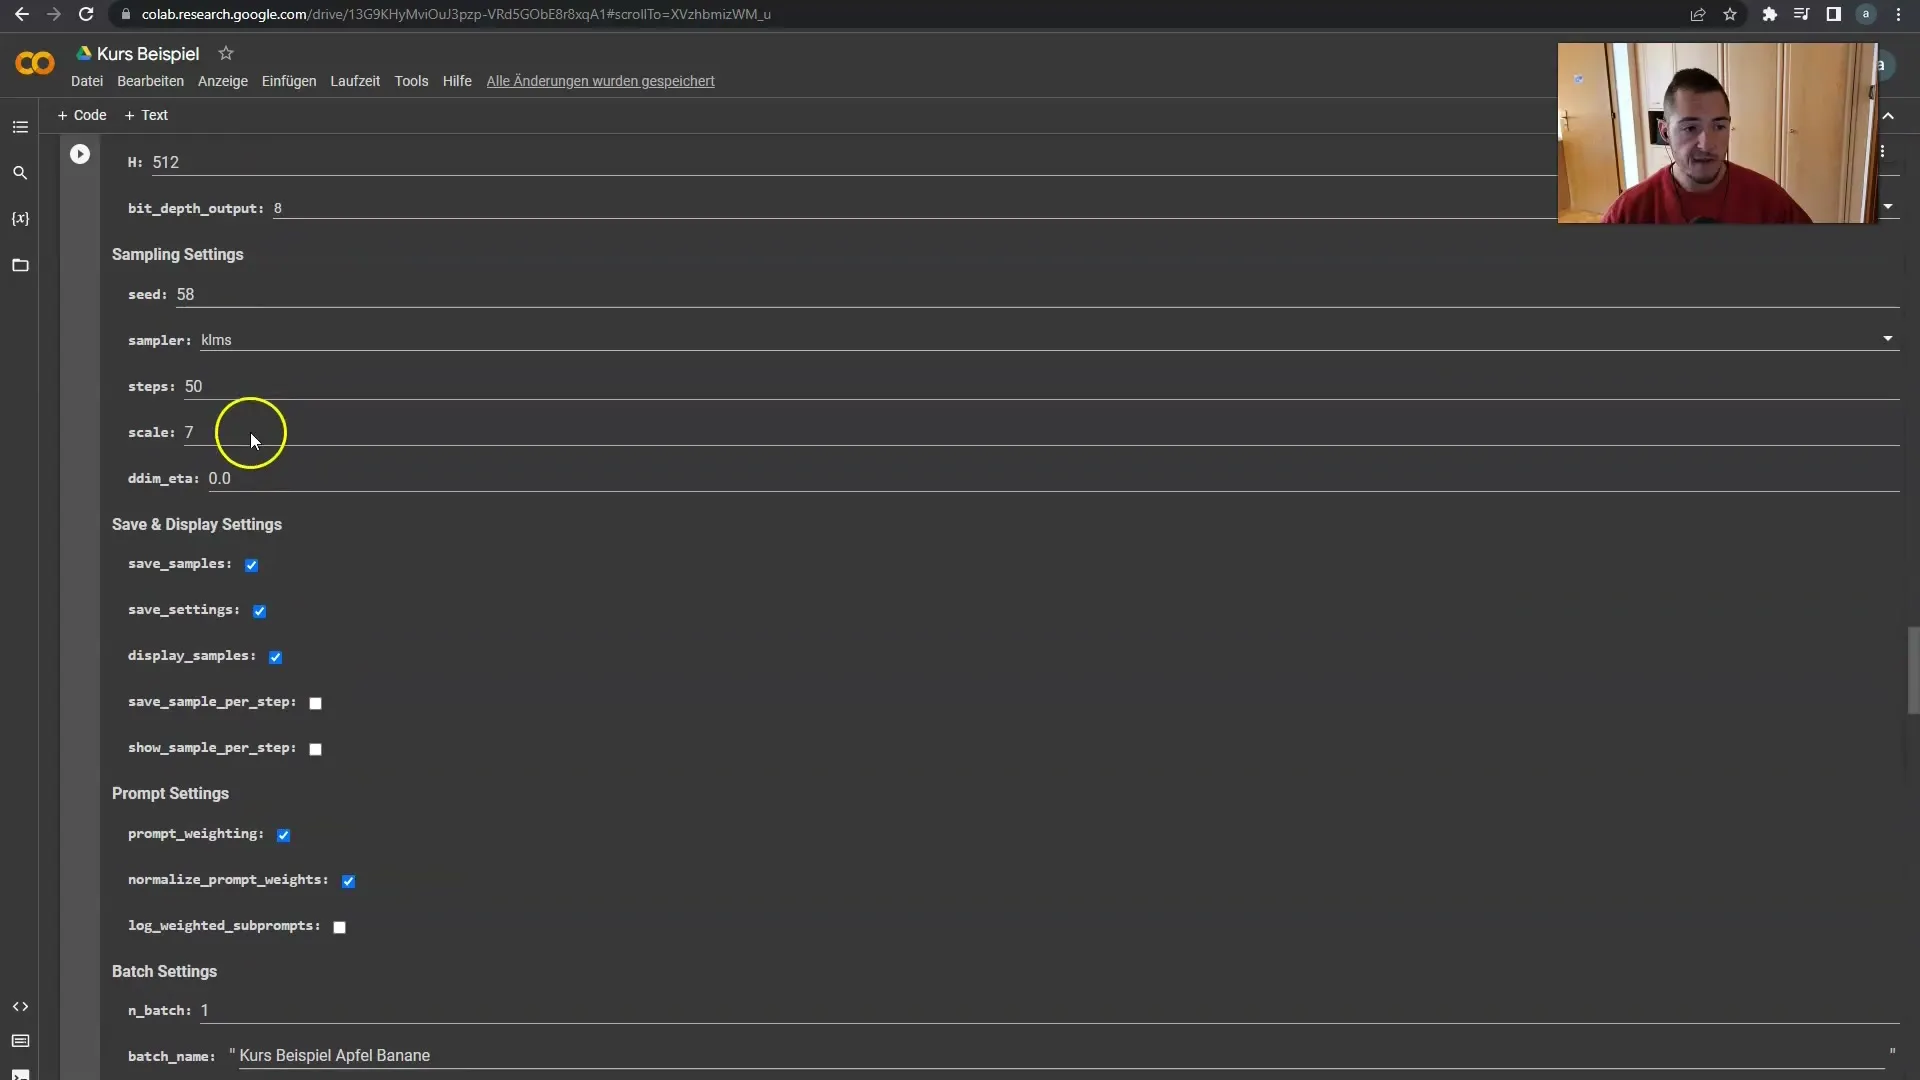Click the Einfügen menu item
1920x1080 pixels.
coord(287,80)
